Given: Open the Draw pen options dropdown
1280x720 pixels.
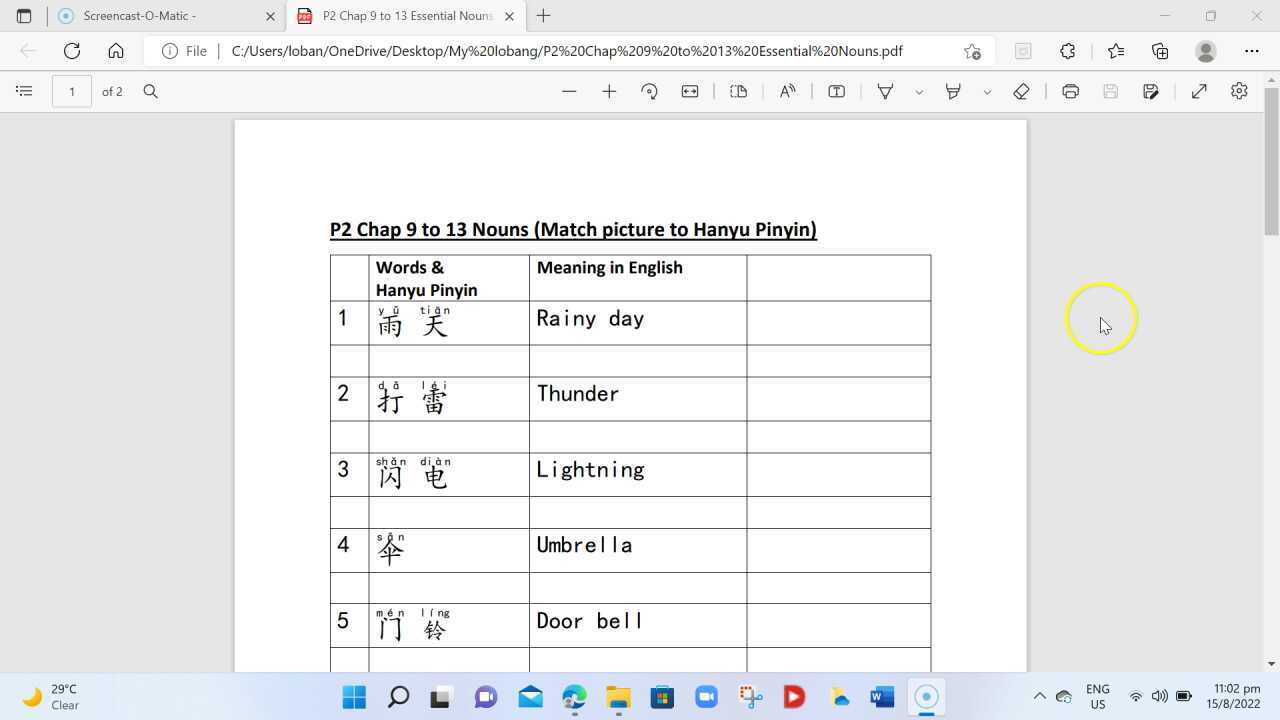Looking at the screenshot, I should tap(919, 91).
